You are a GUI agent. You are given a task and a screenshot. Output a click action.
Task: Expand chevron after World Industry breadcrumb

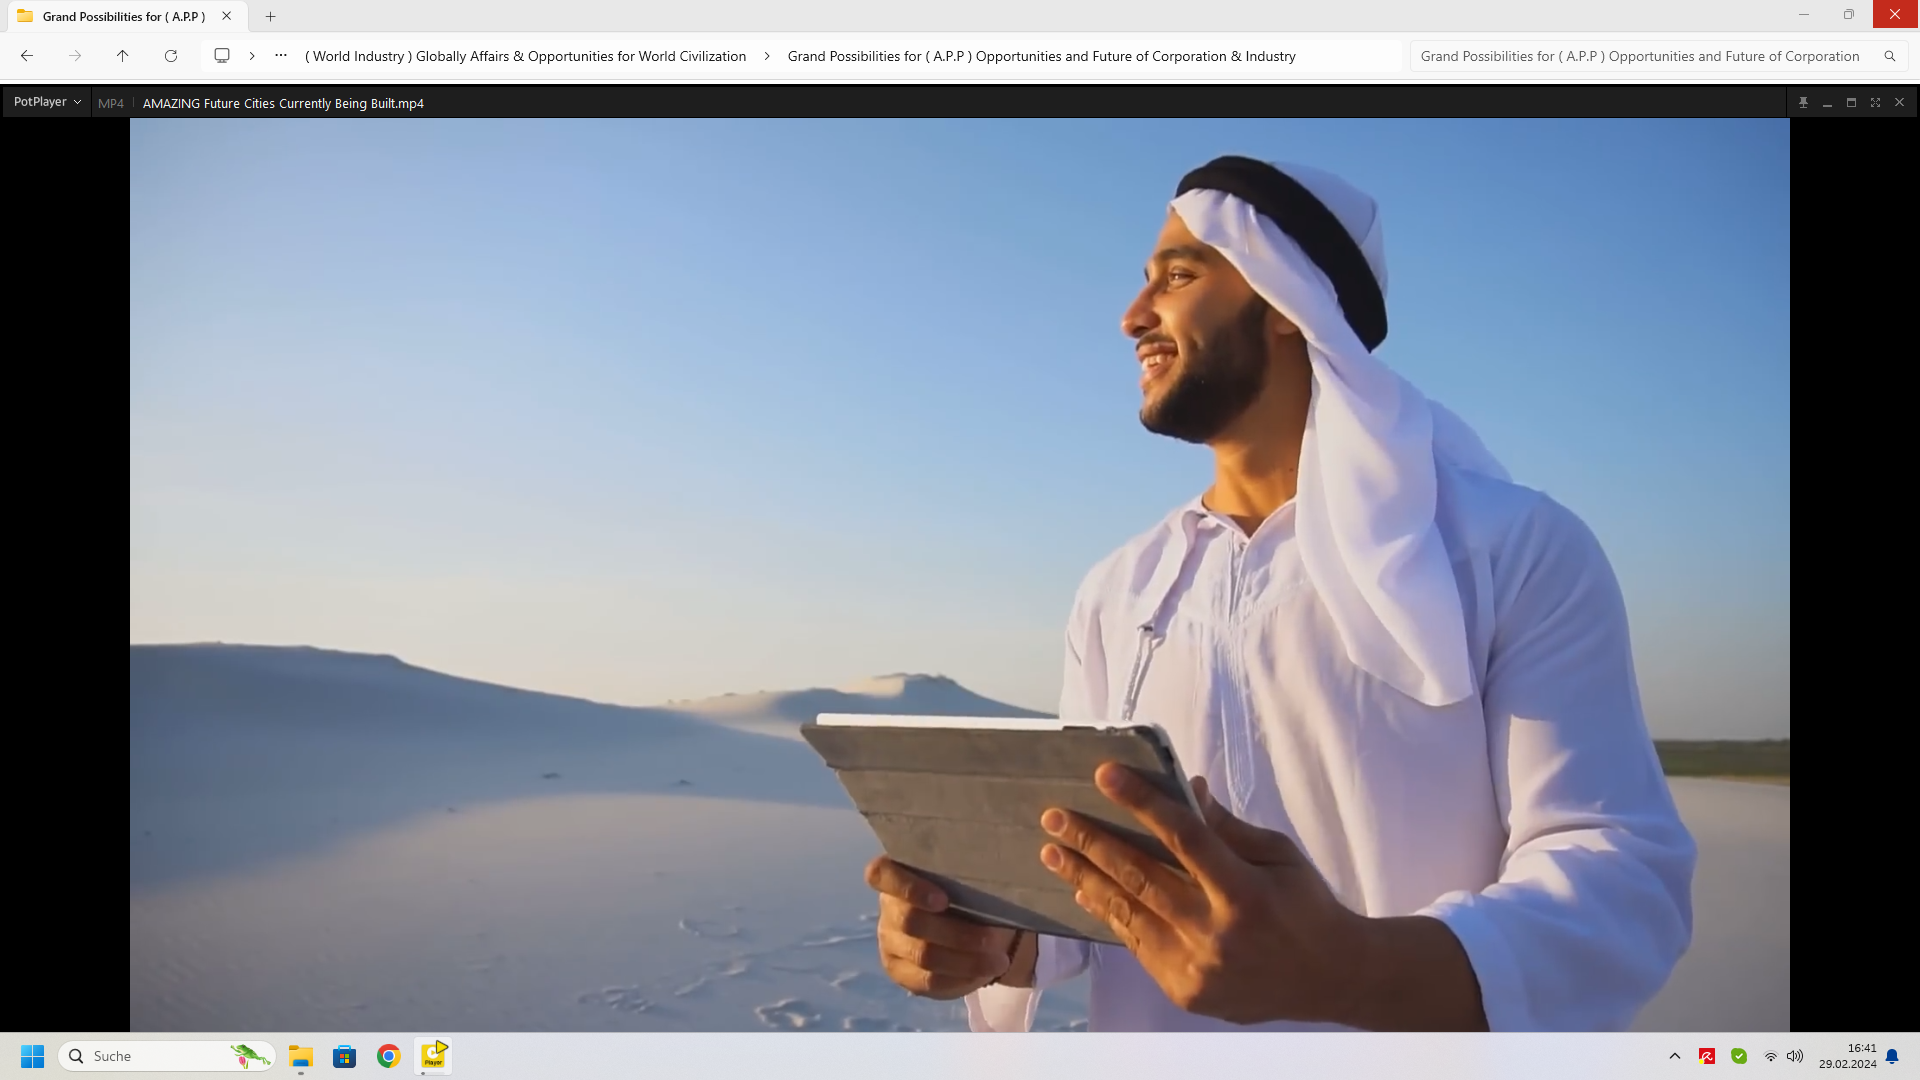tap(767, 56)
